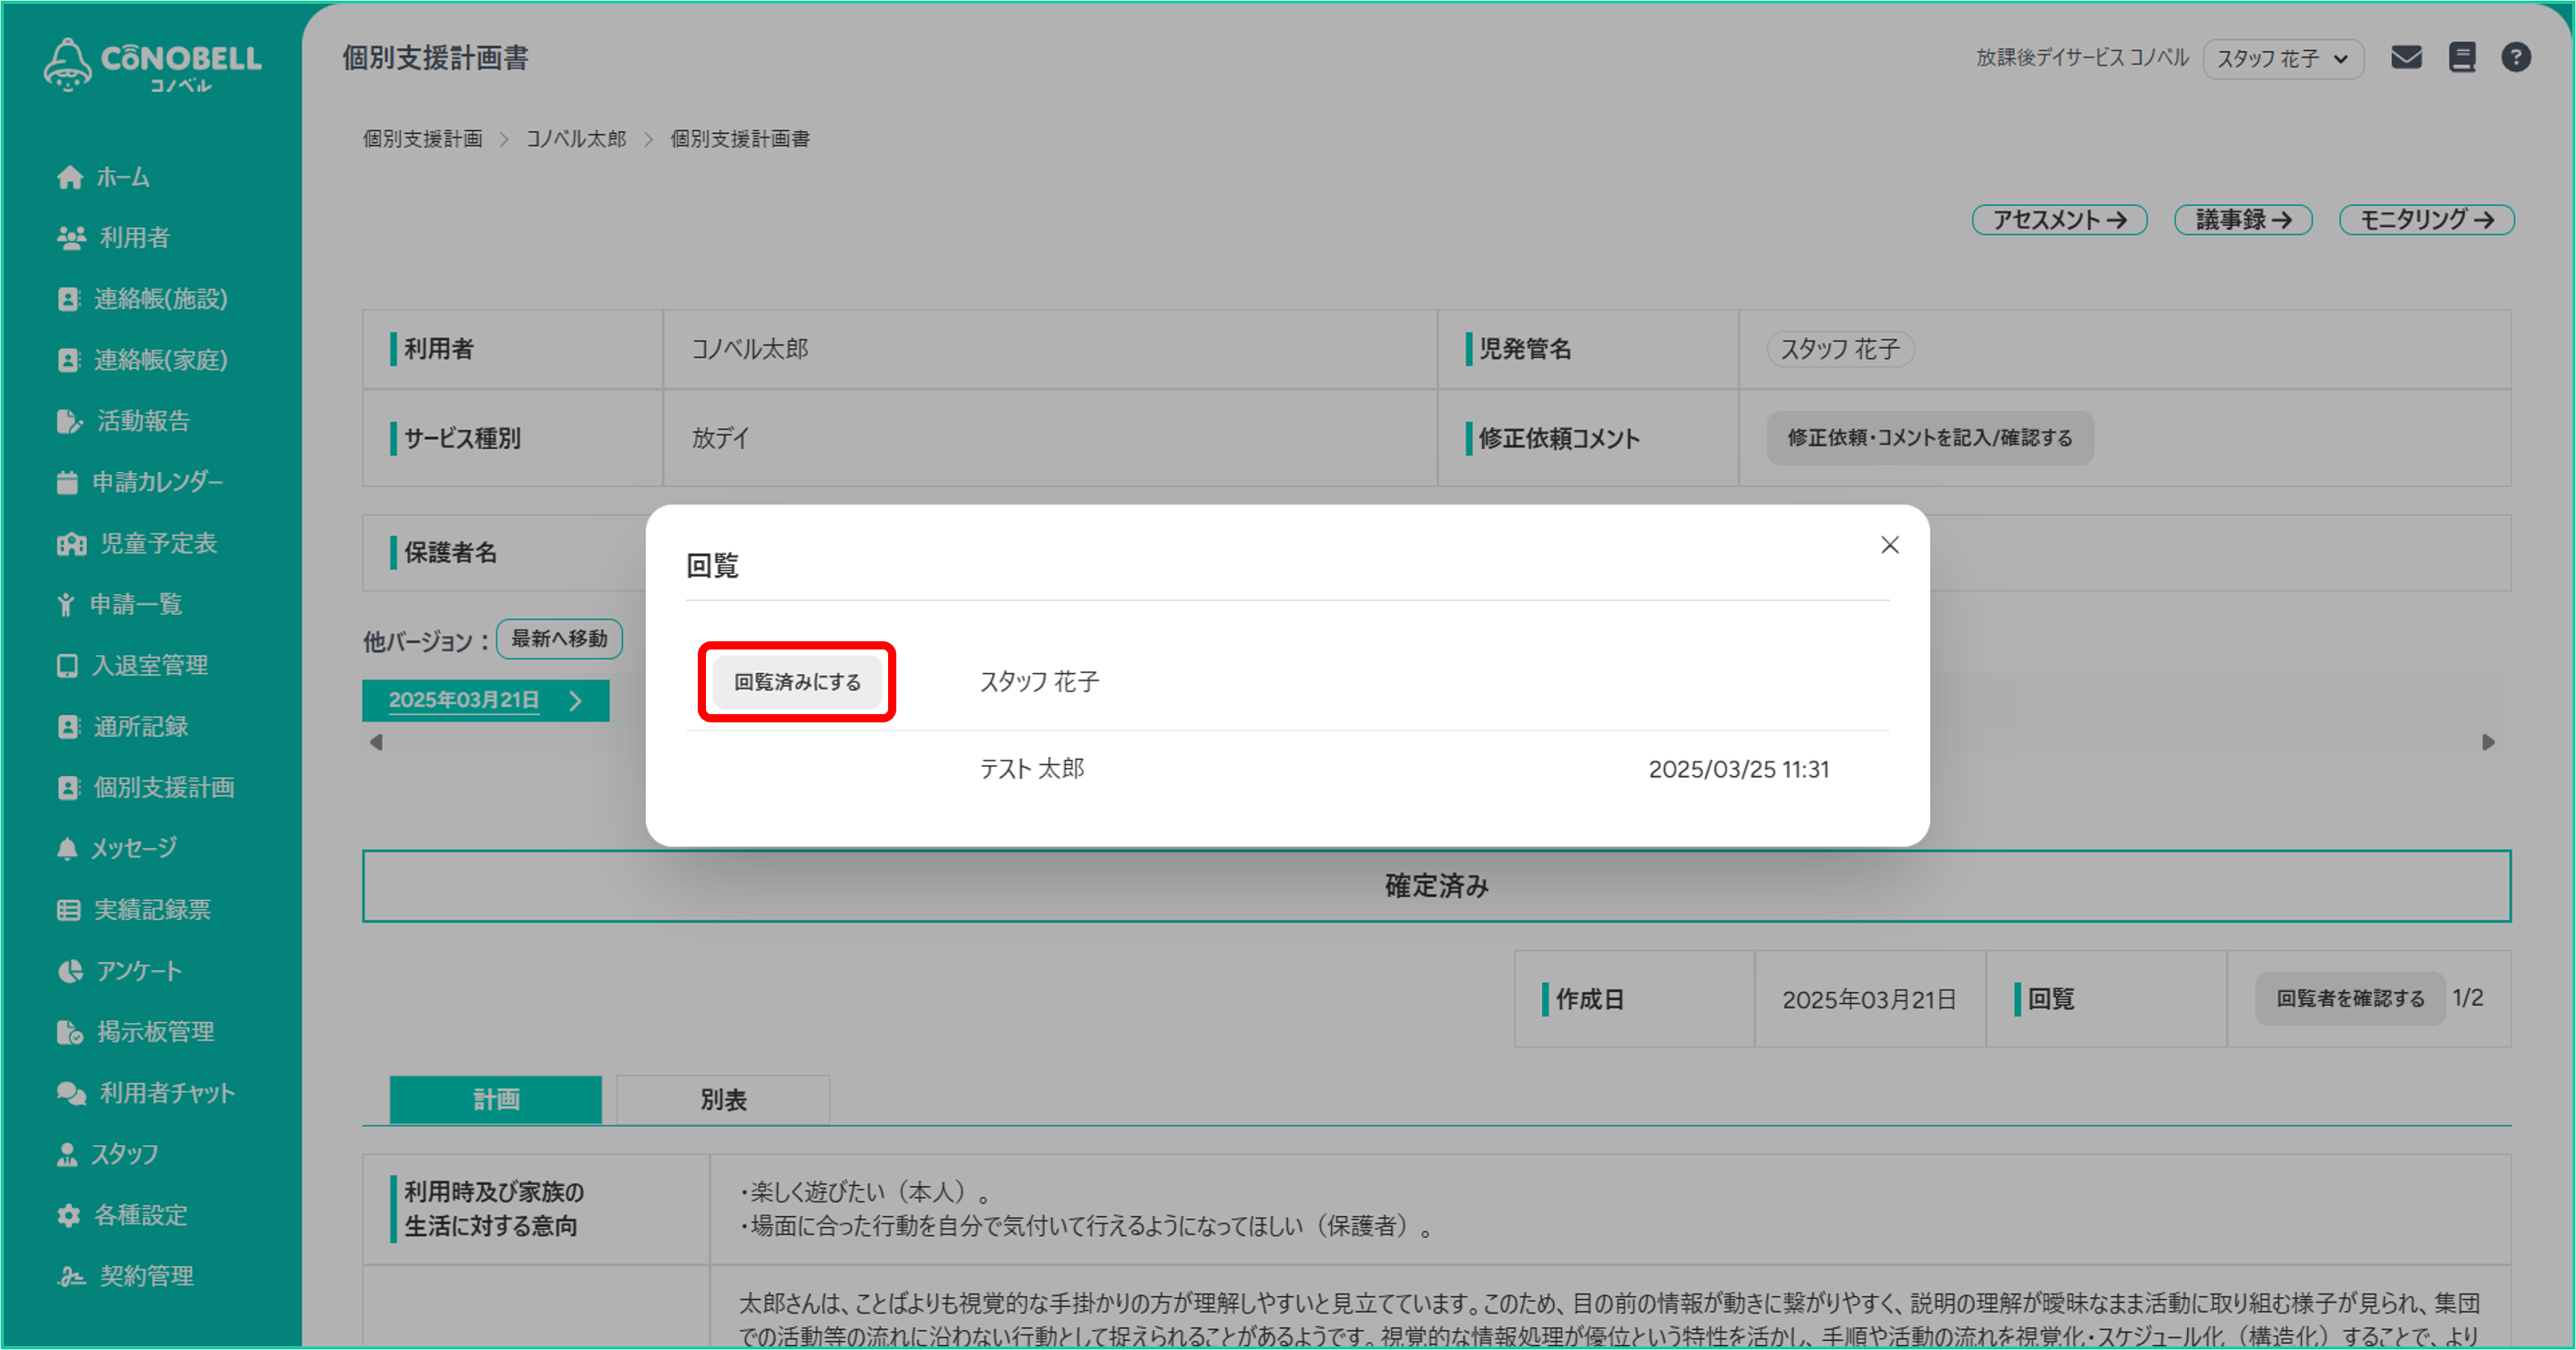Image resolution: width=2576 pixels, height=1350 pixels.
Task: Open 通所記録 sidebar icon
Action: point(68,726)
